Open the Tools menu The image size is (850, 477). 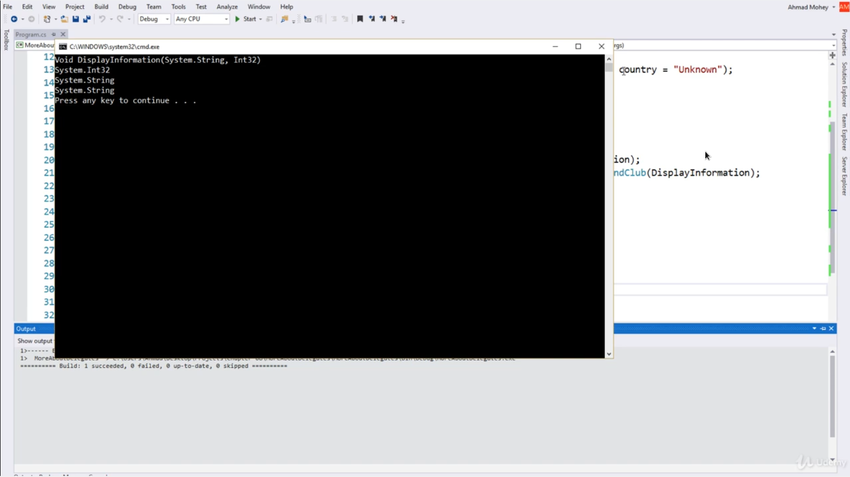178,7
